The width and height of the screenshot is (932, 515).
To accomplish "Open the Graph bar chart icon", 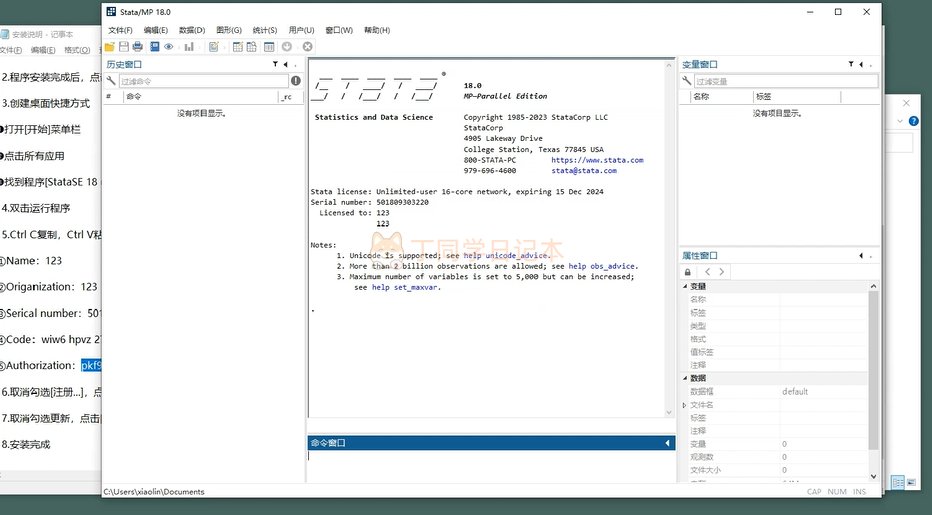I will point(189,47).
